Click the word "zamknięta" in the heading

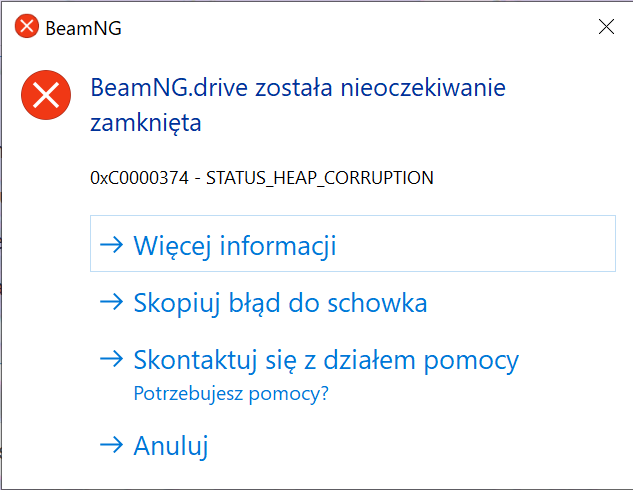click(145, 123)
